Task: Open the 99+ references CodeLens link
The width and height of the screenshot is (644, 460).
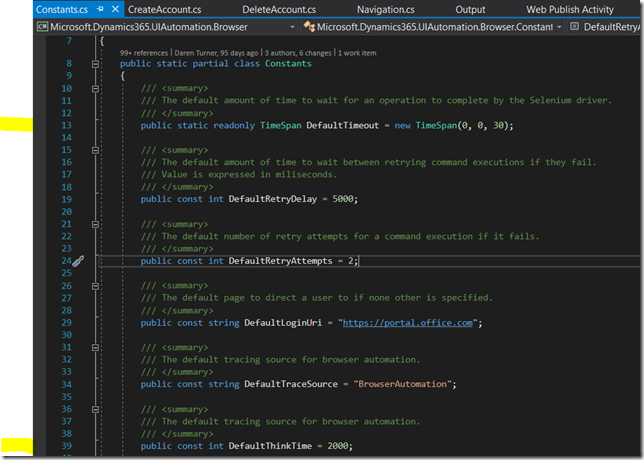Action: pyautogui.click(x=144, y=53)
